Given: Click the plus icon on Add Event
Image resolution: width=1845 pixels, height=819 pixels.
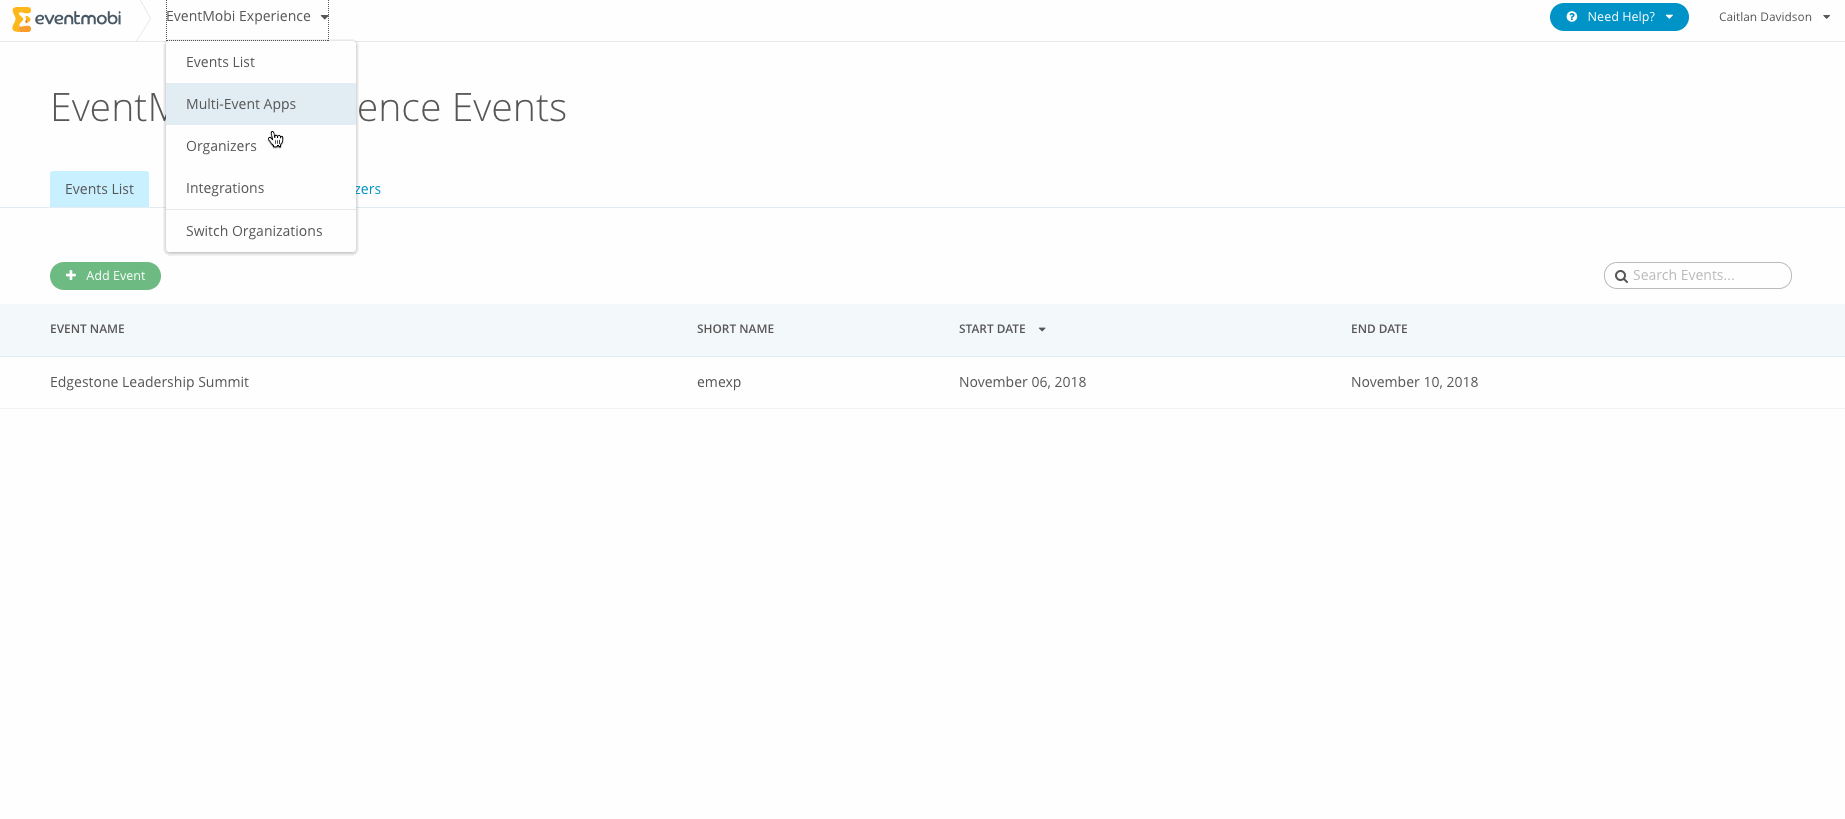Looking at the screenshot, I should tap(71, 276).
